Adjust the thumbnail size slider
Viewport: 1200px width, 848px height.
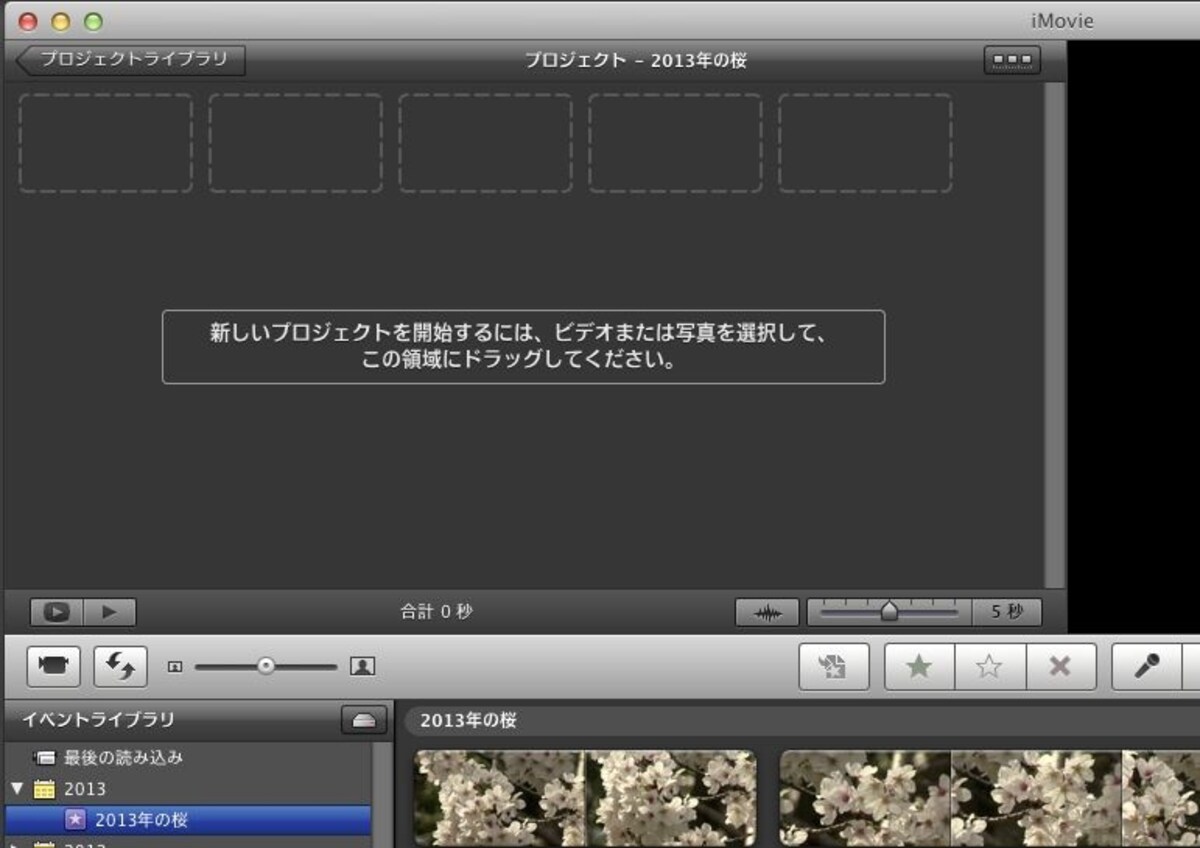(265, 666)
